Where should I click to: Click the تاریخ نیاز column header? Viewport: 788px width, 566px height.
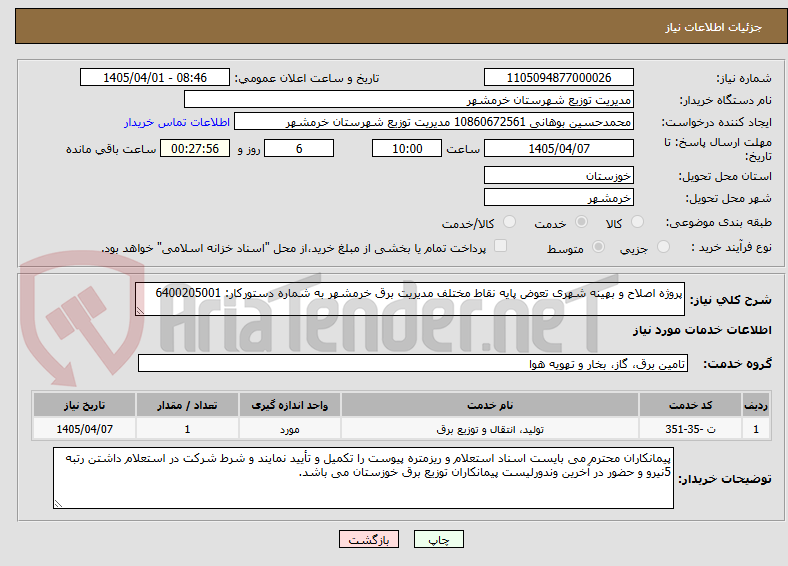[x=84, y=405]
